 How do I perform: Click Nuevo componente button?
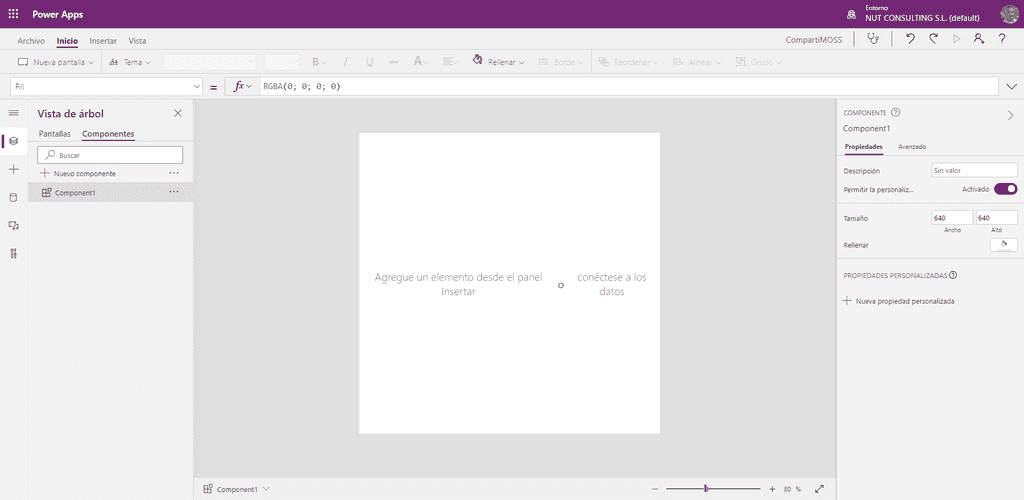[x=78, y=174]
